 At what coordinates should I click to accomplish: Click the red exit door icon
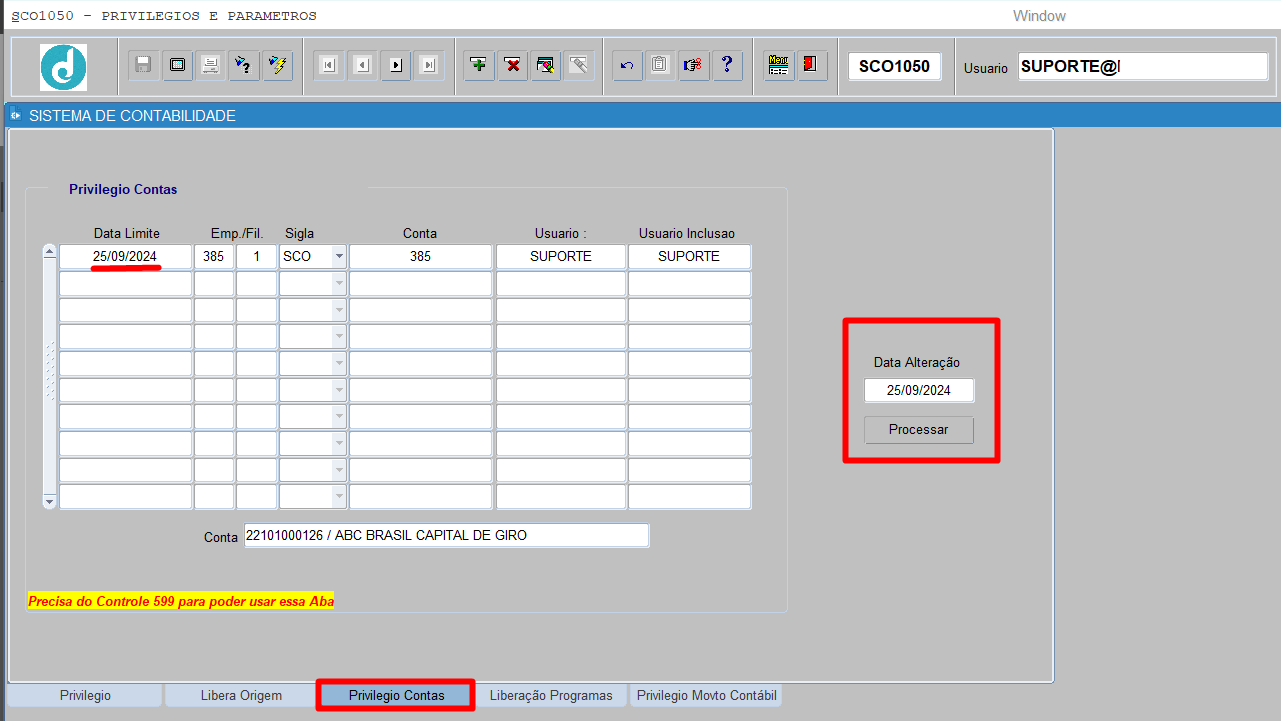(x=811, y=65)
